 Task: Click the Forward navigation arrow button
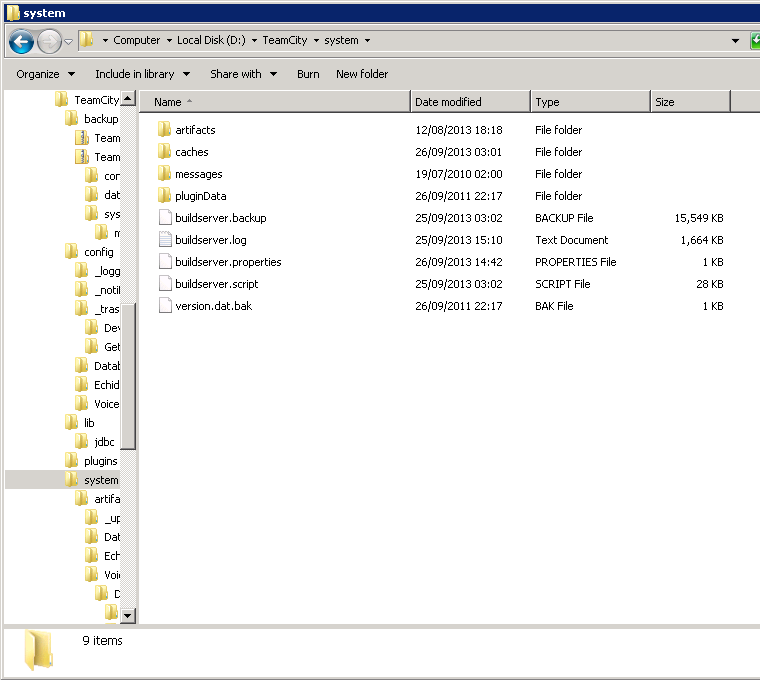pos(49,42)
